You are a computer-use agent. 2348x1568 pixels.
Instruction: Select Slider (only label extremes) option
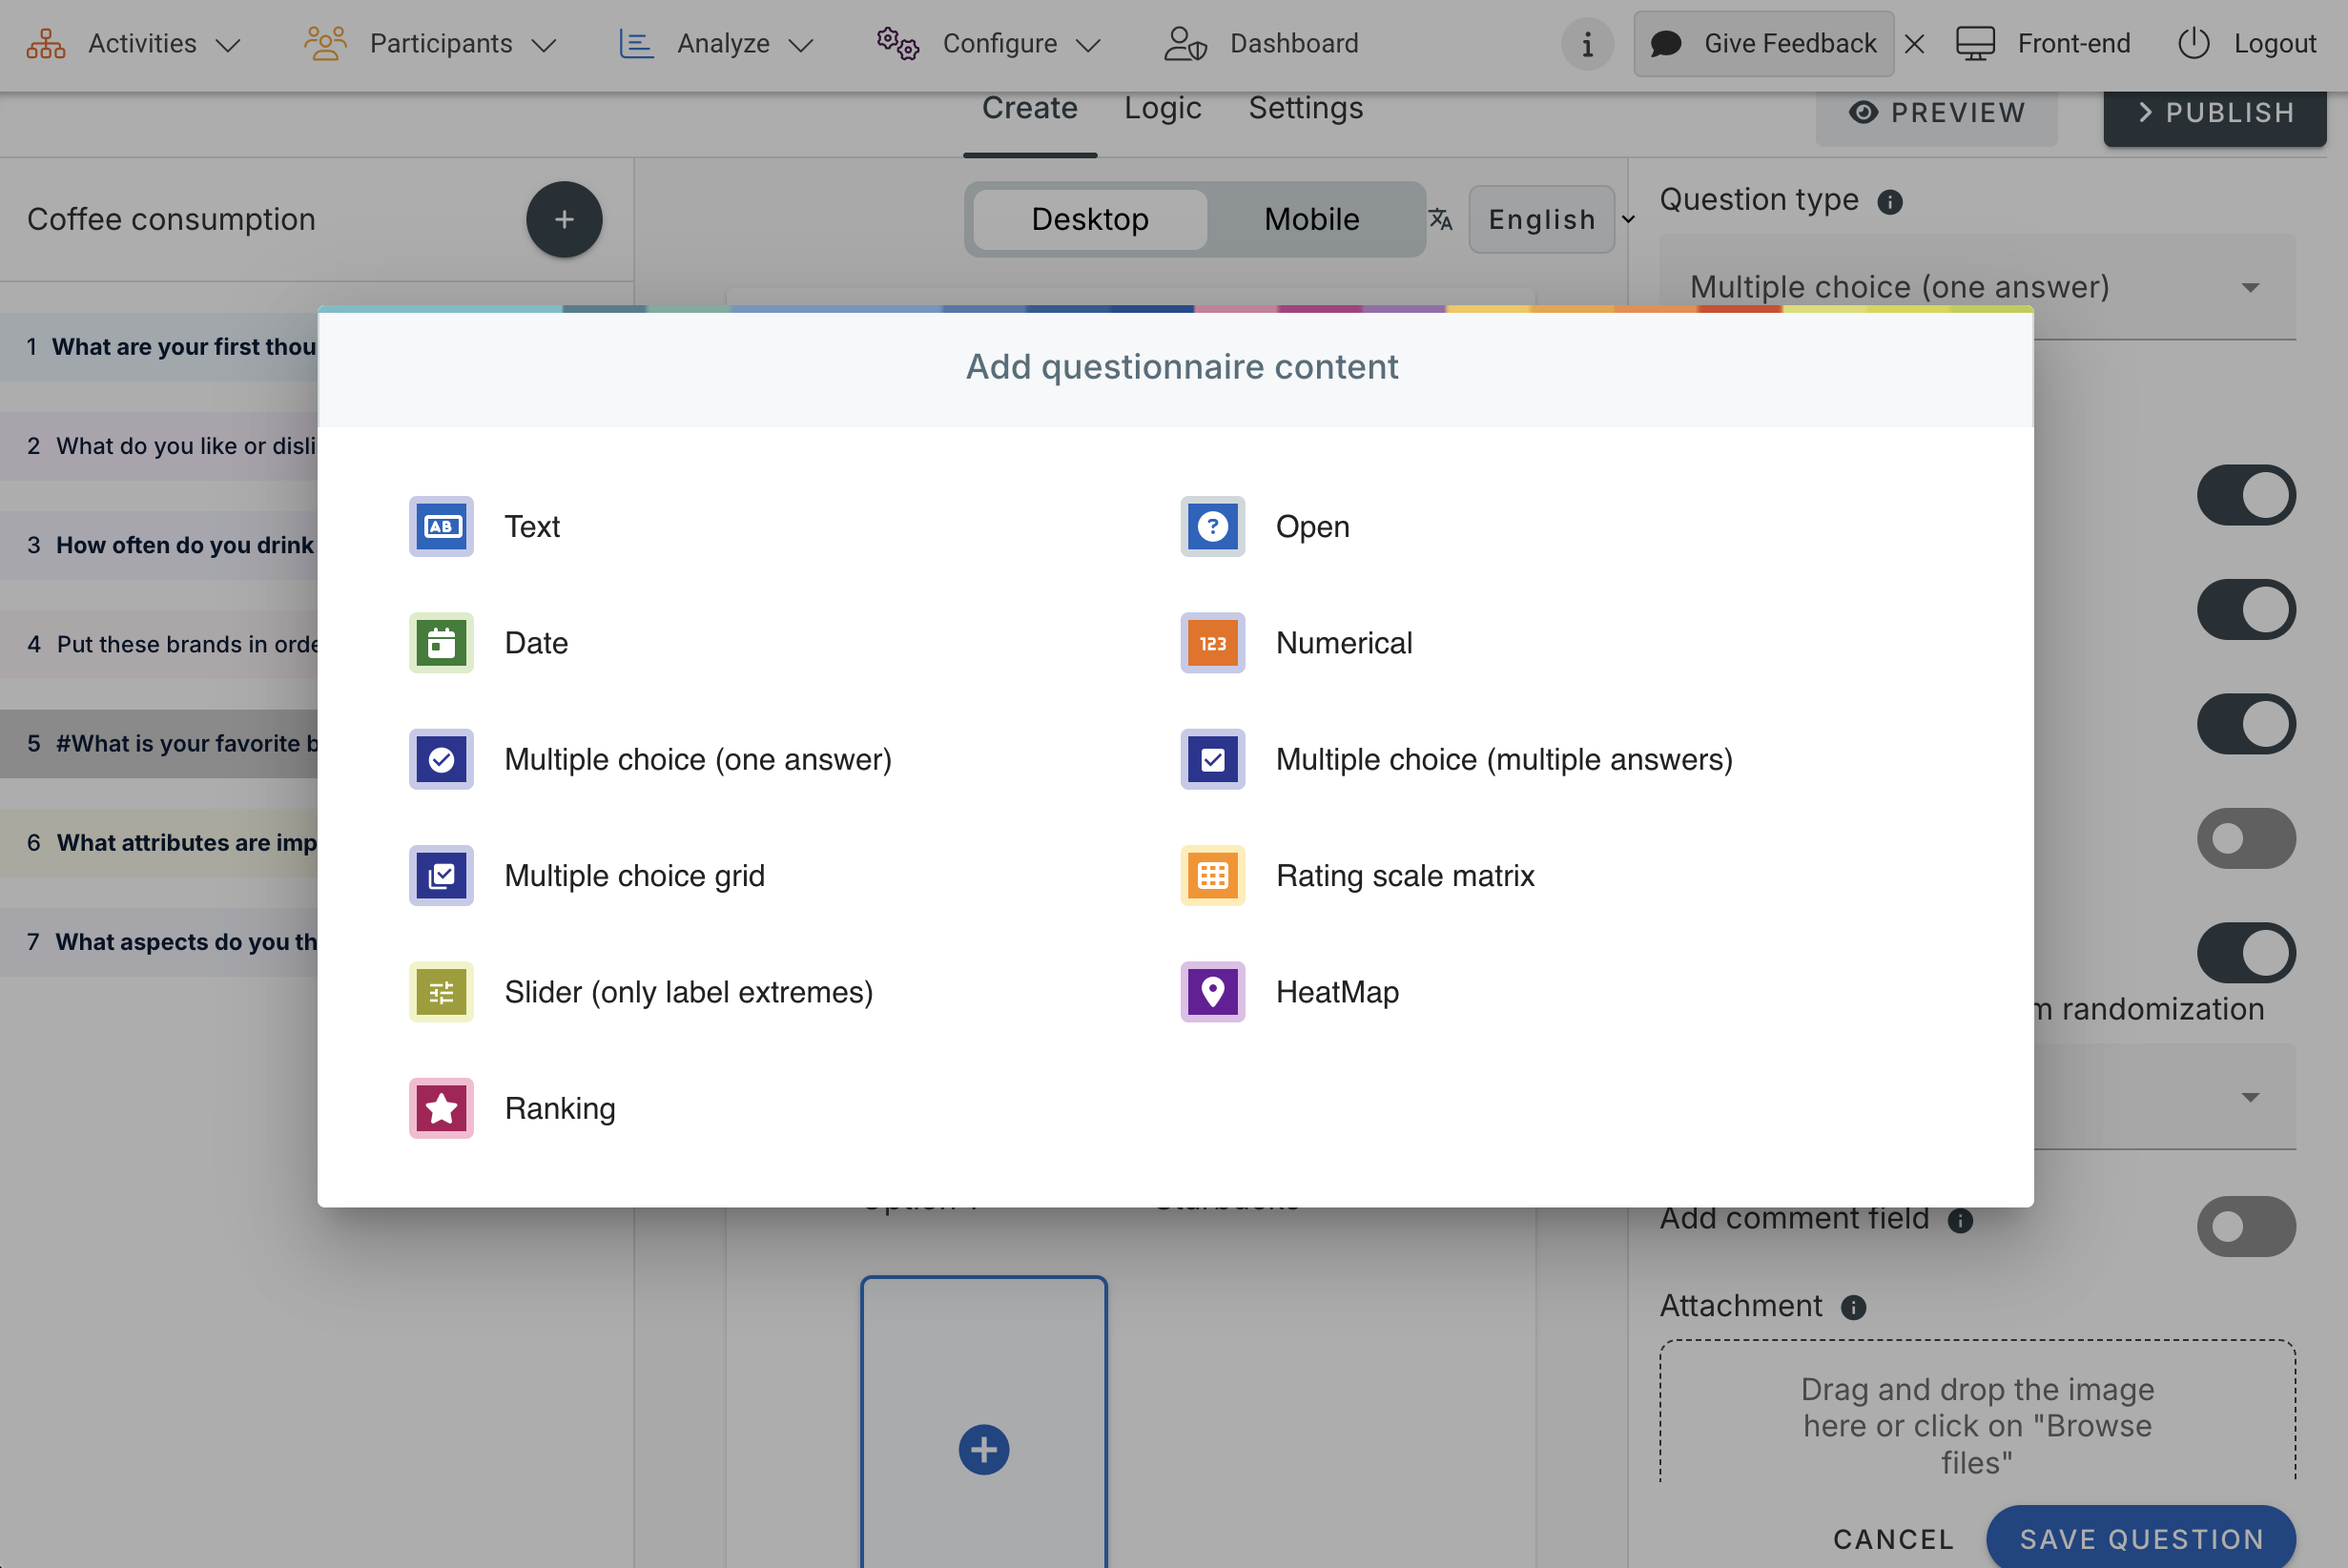688,992
